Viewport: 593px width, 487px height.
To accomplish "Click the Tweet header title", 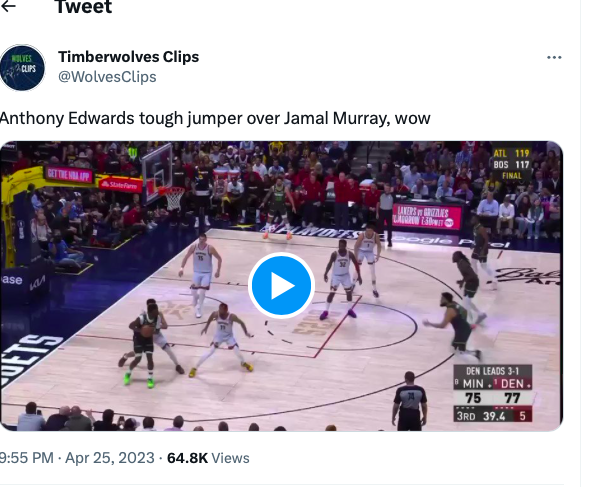I will pyautogui.click(x=84, y=7).
